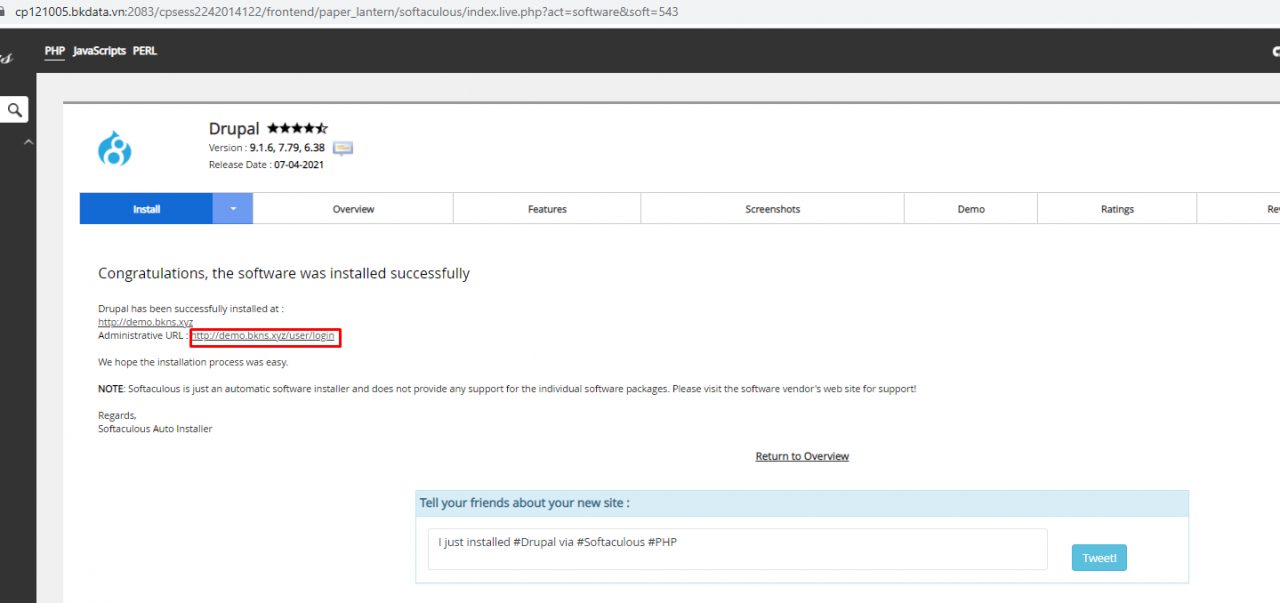Screen dimensions: 1280x603
Task: Click the 'Softaculous Auto Installer' signature text
Action: tap(155, 429)
